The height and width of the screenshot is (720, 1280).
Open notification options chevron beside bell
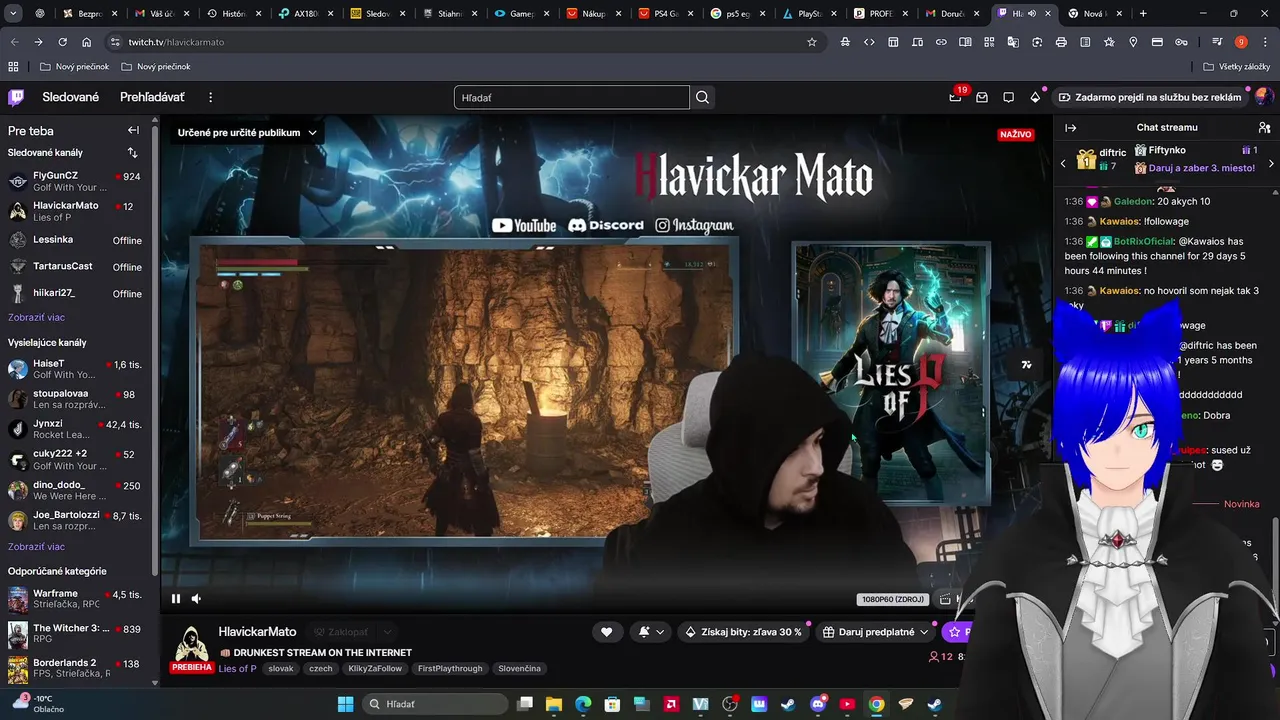[660, 632]
